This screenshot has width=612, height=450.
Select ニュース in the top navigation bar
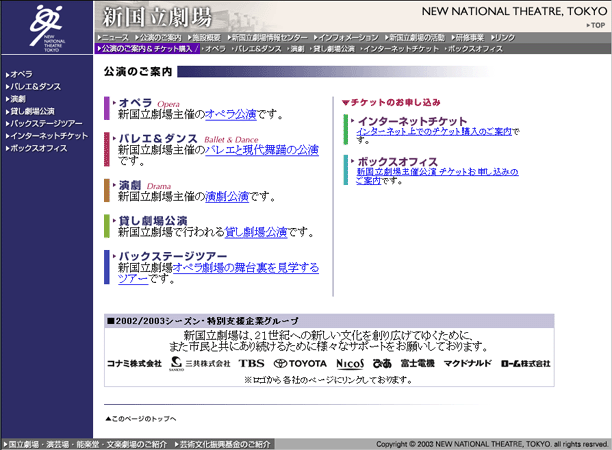[x=113, y=37]
